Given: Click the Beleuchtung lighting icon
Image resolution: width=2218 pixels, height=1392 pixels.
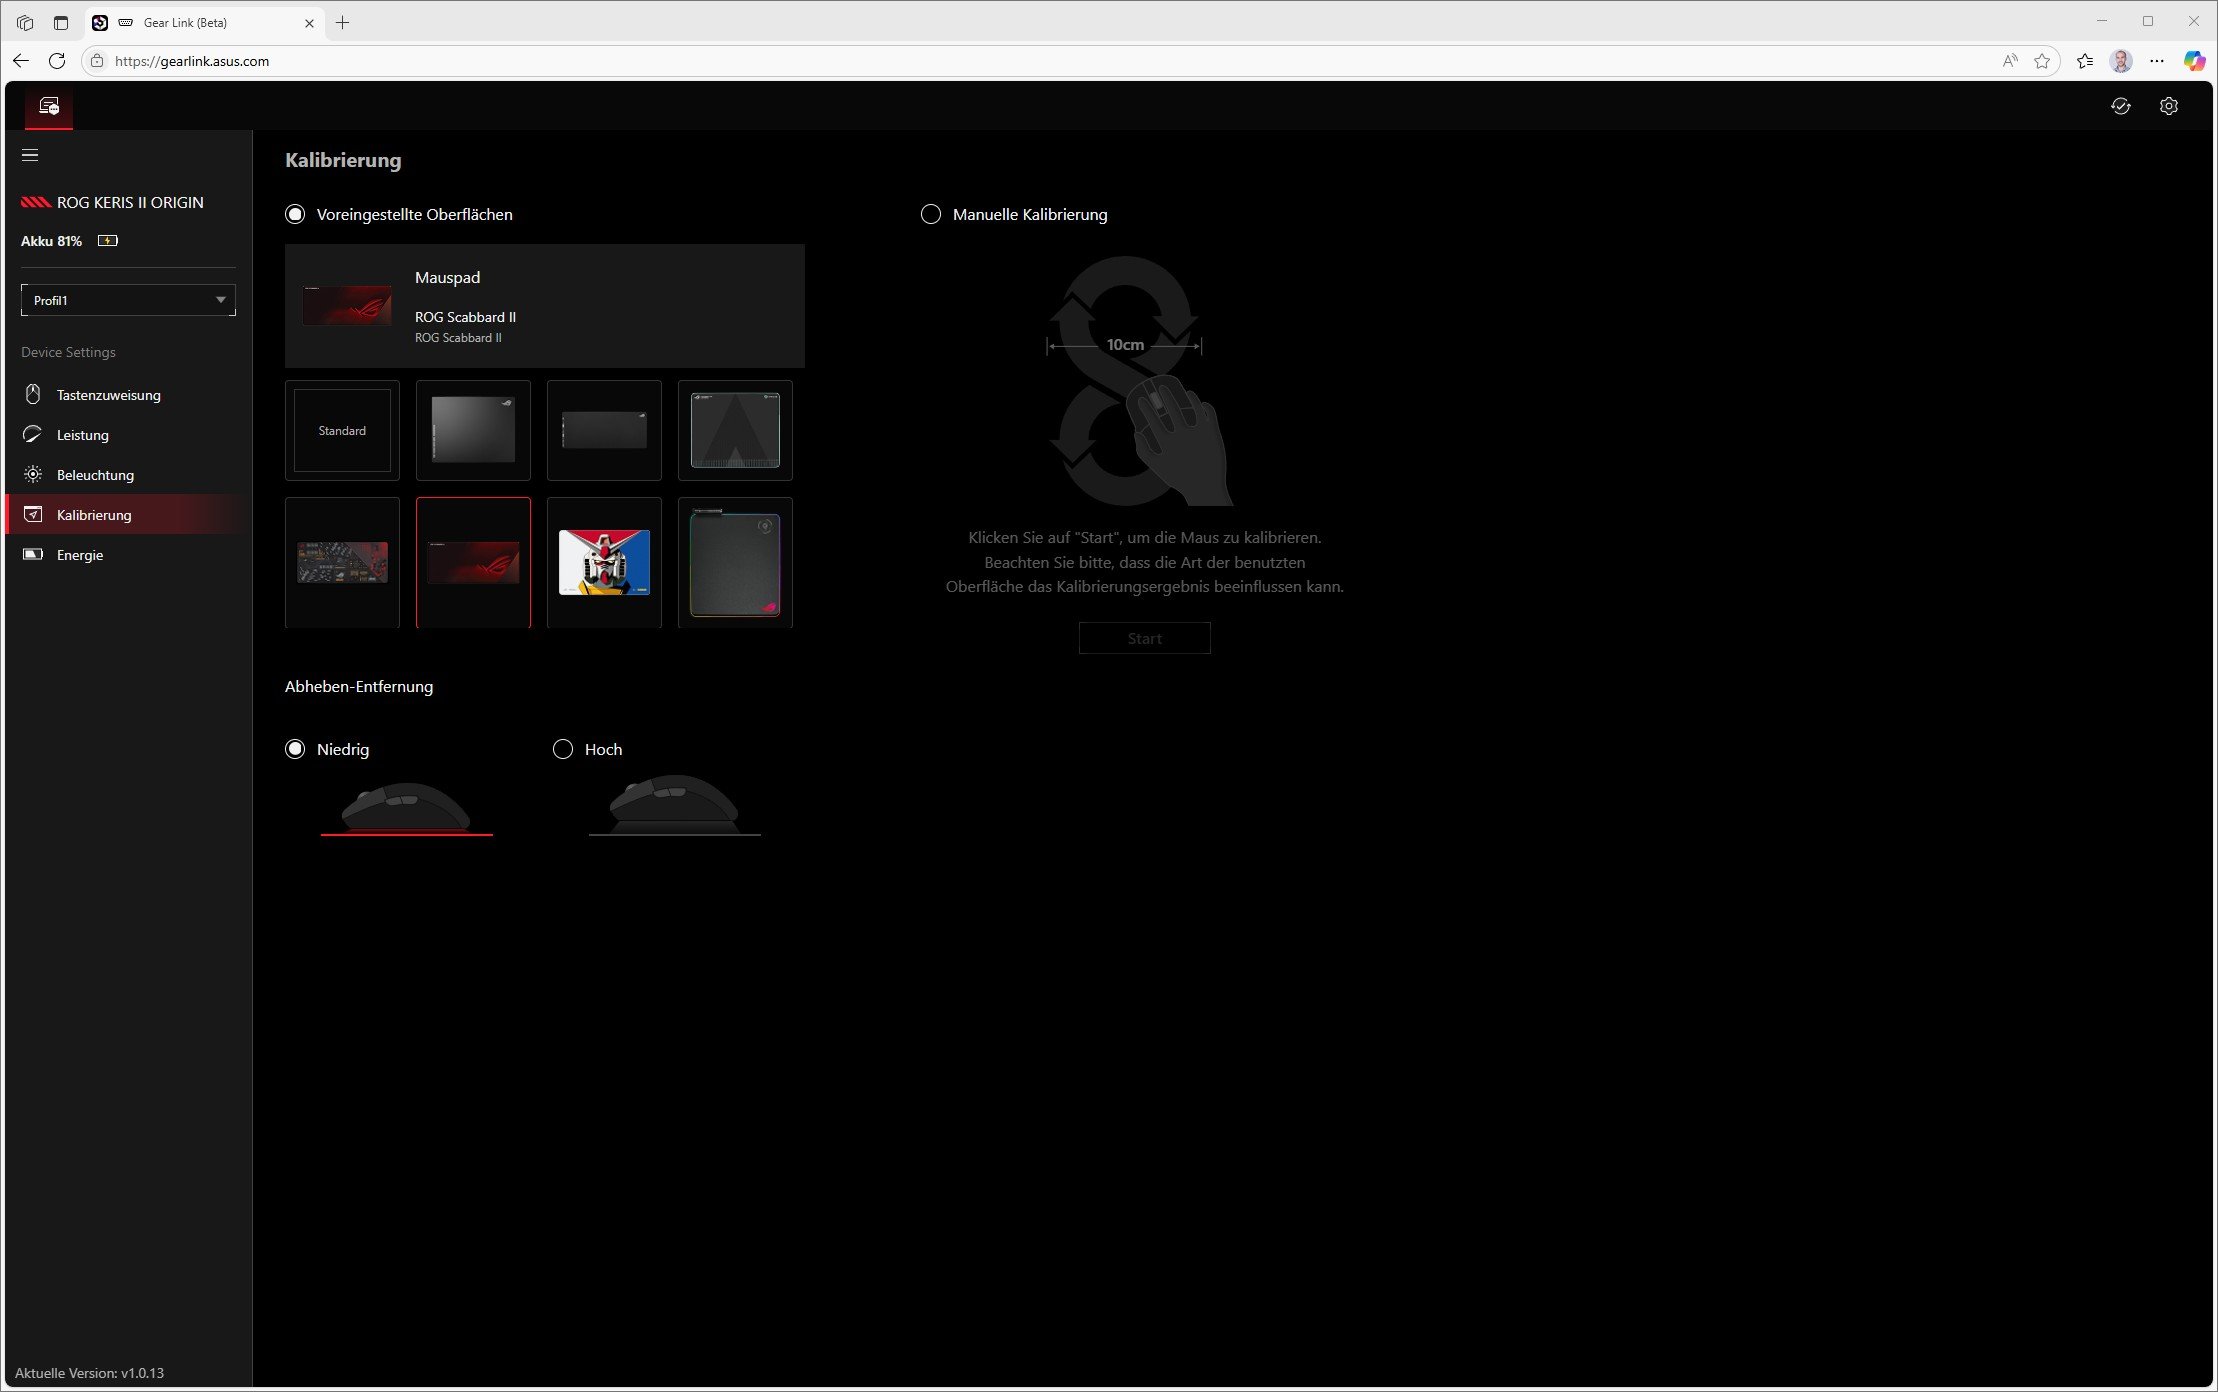Looking at the screenshot, I should click(x=33, y=474).
